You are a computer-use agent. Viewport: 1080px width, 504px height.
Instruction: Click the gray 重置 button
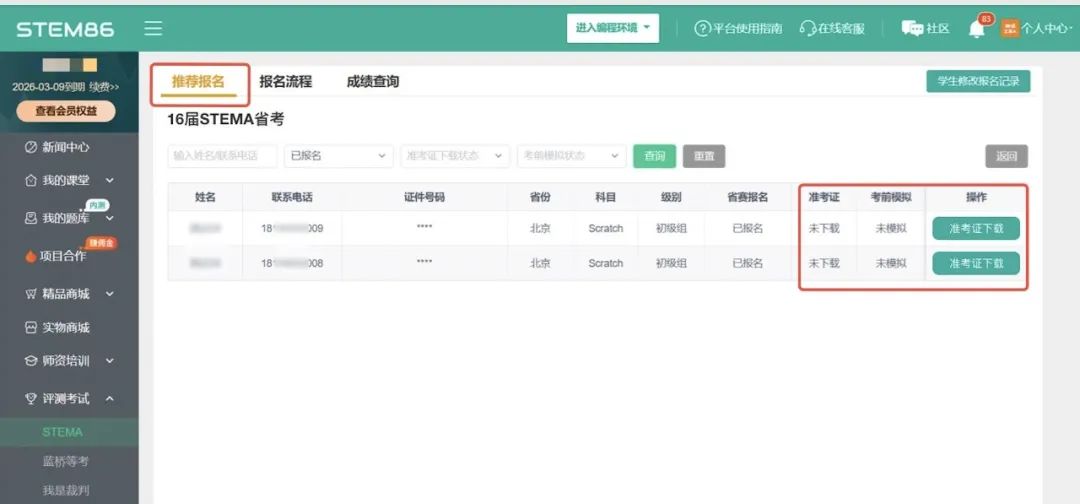(x=704, y=156)
